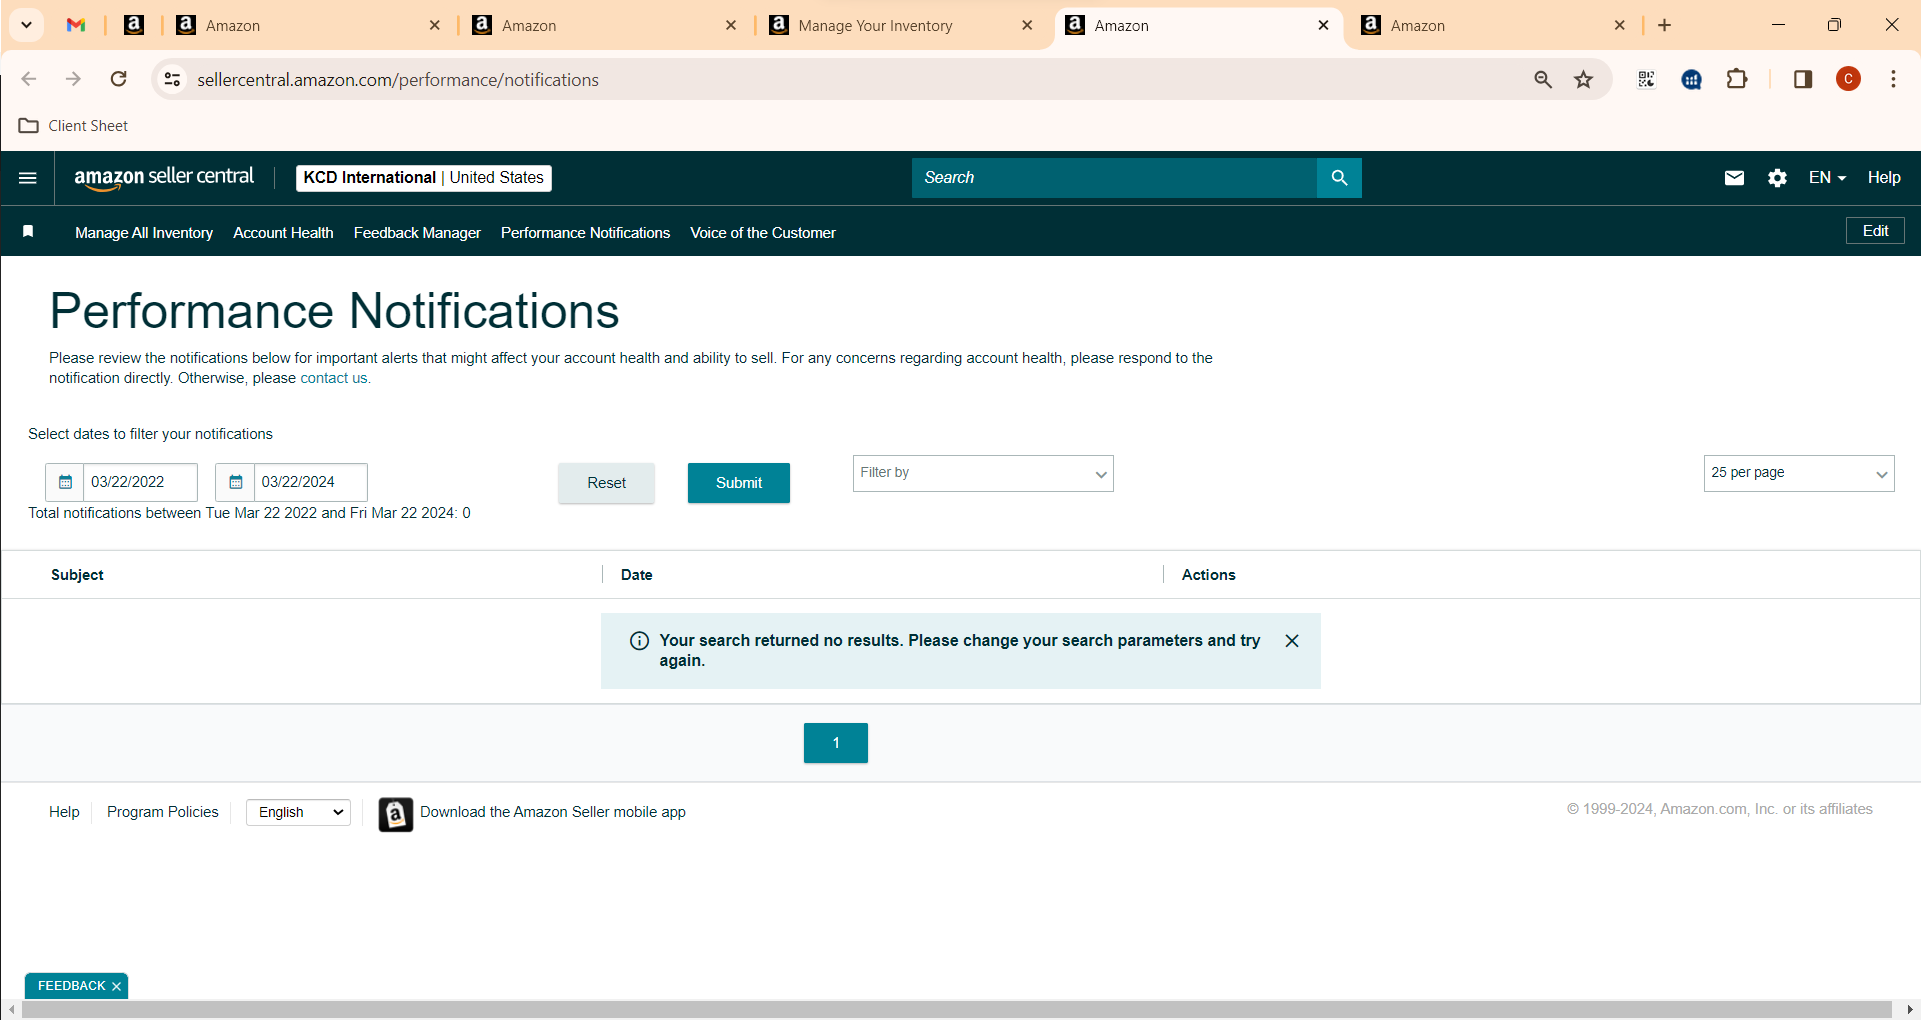Close the FEEDBACK tab
Image resolution: width=1921 pixels, height=1020 pixels.
click(116, 986)
